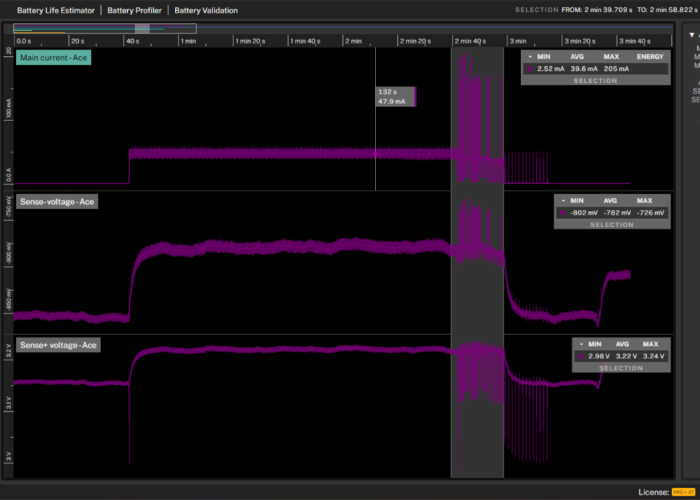Select the Sense-voltage - Ace channel label

(x=58, y=202)
